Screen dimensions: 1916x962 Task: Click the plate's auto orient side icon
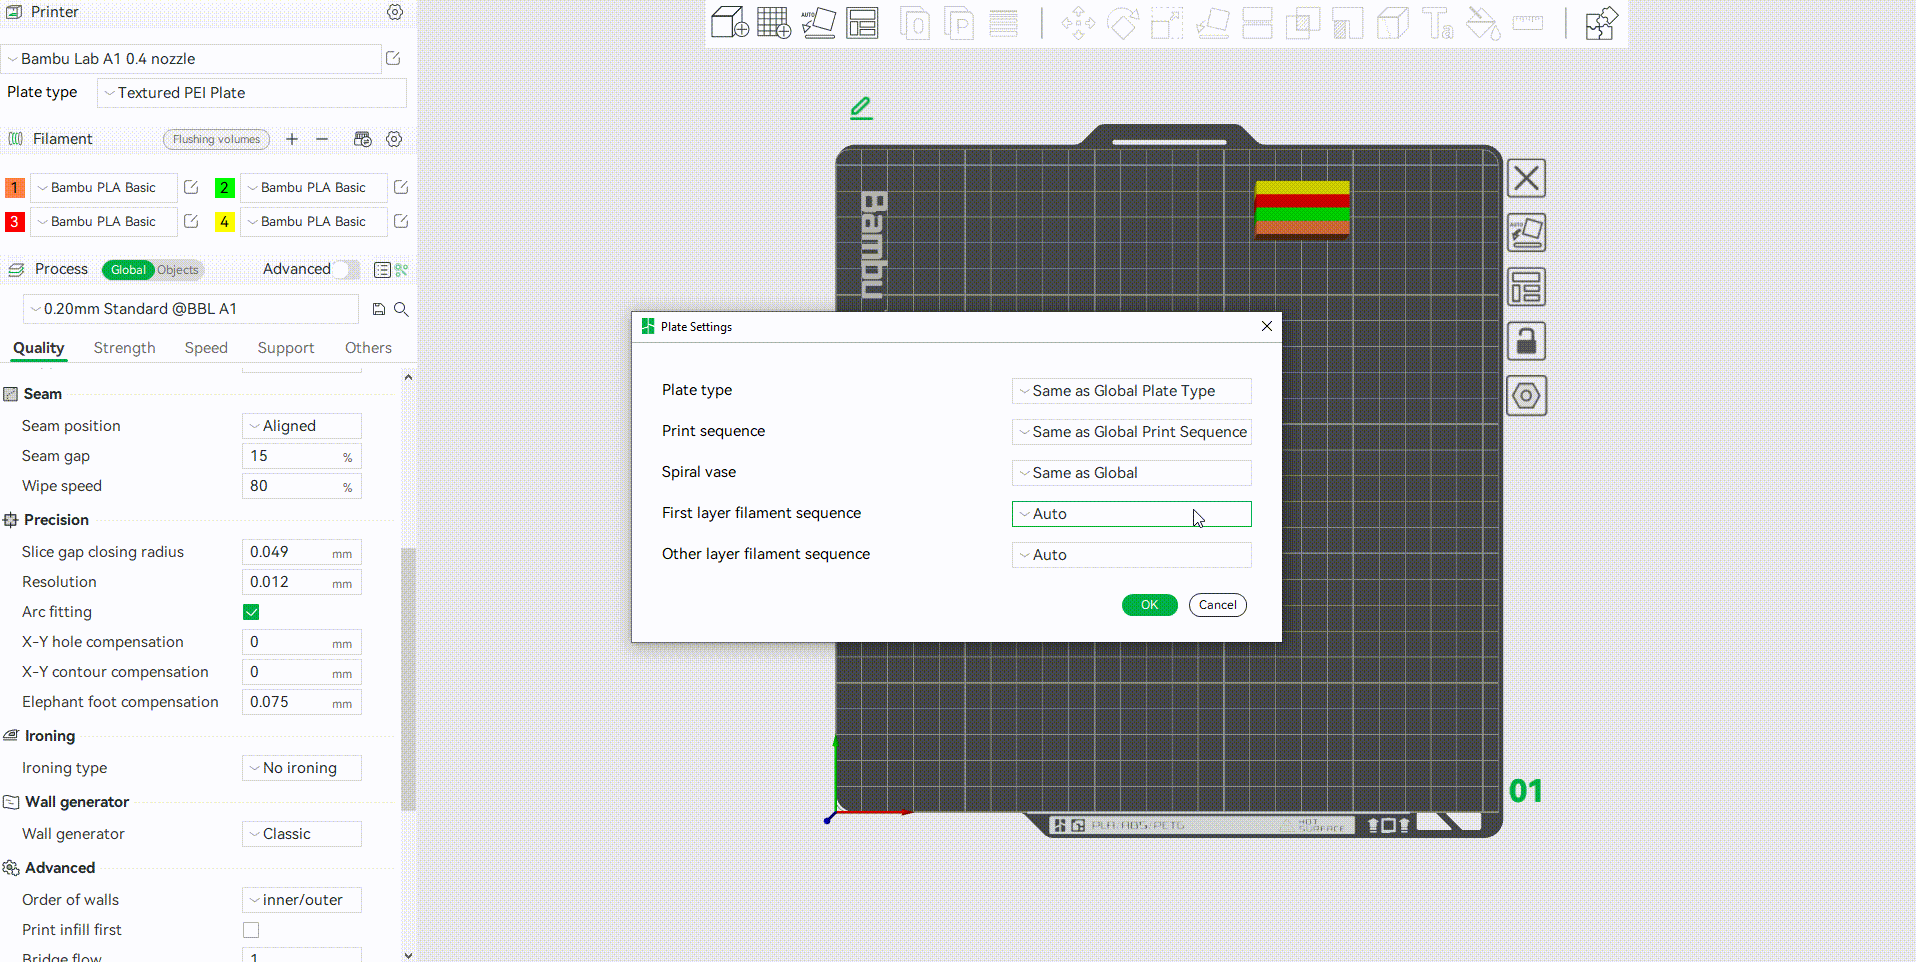click(1526, 233)
